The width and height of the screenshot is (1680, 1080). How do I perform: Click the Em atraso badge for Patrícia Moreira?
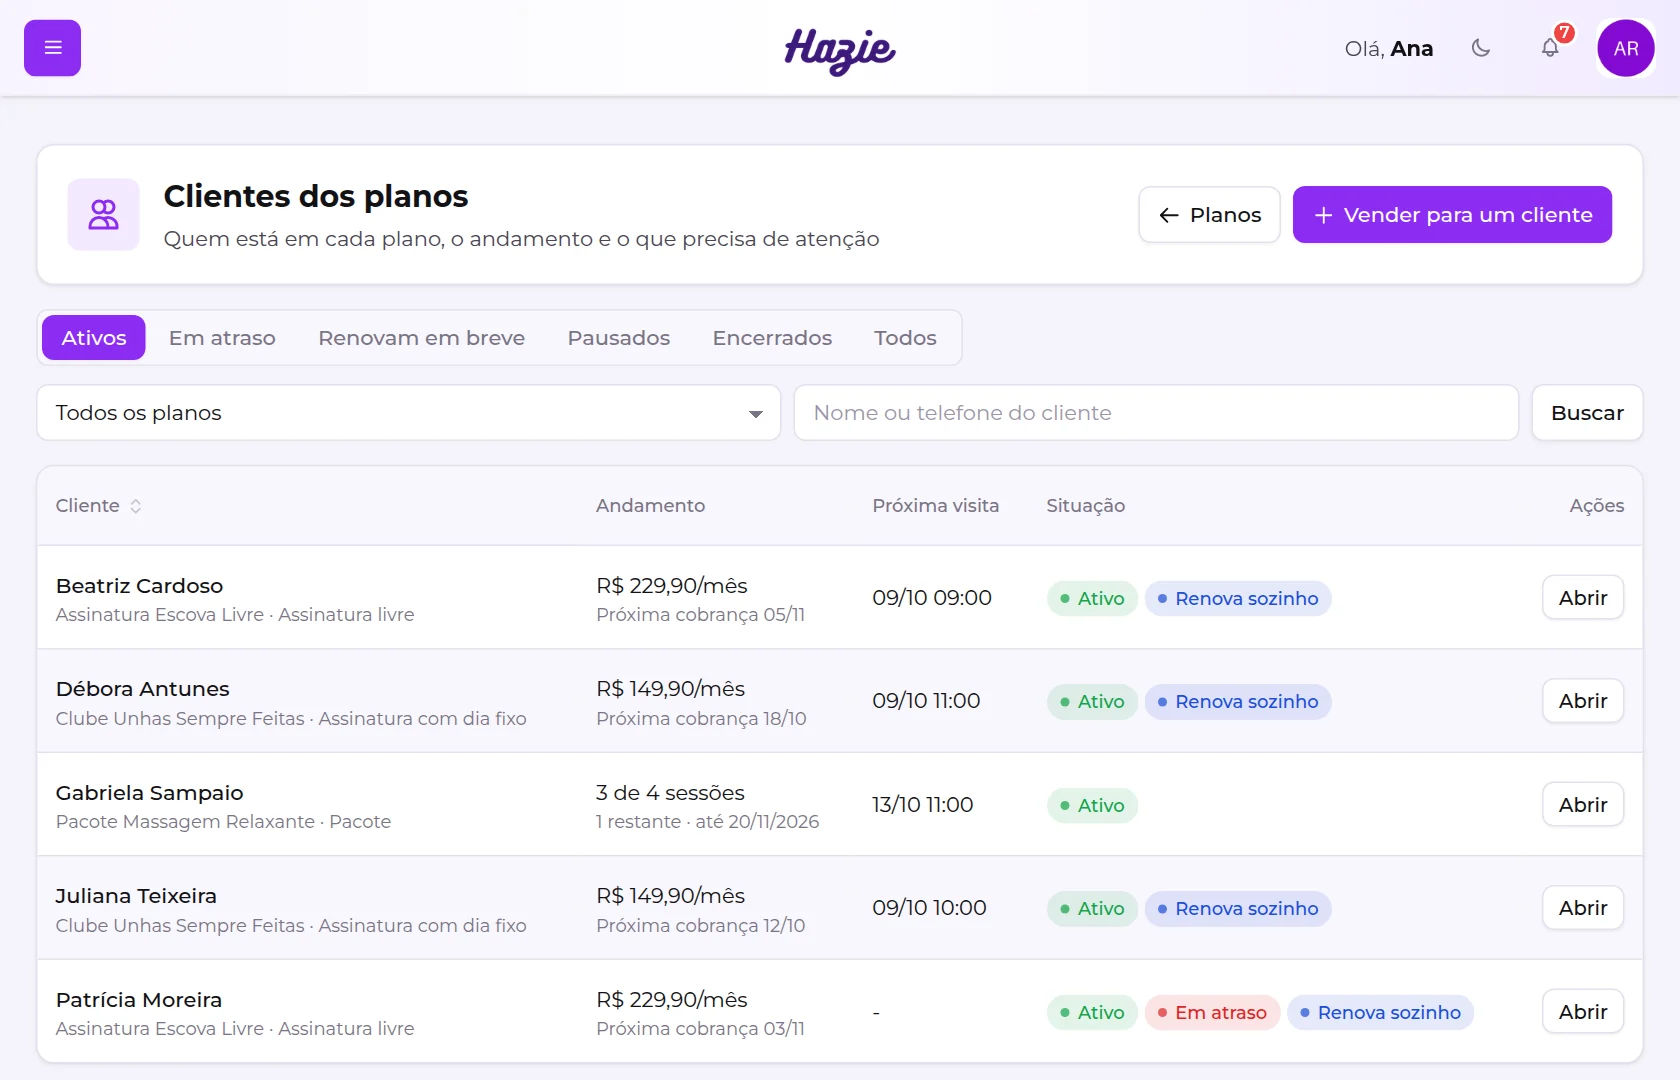pyautogui.click(x=1212, y=1013)
